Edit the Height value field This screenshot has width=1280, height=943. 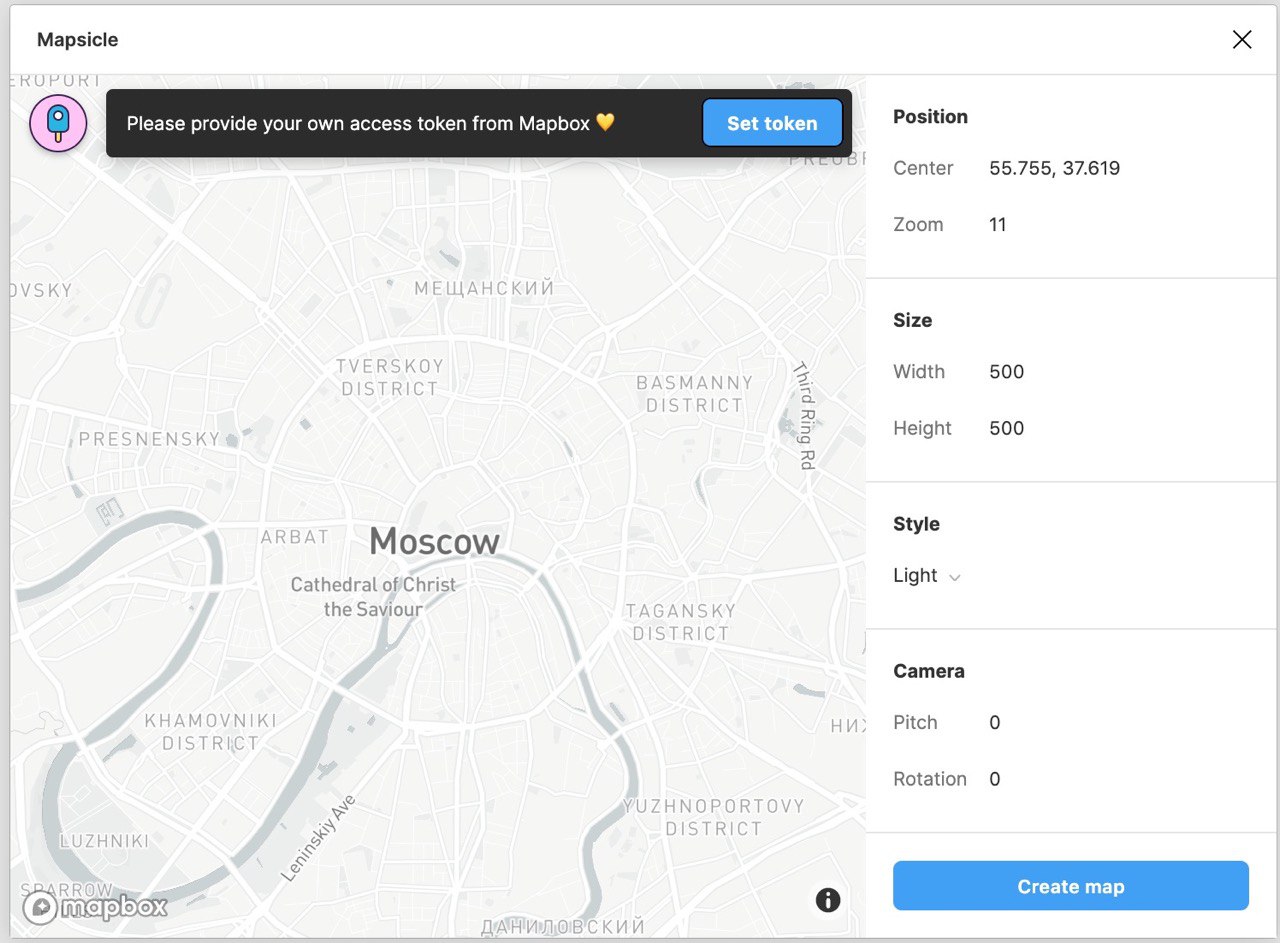1006,428
